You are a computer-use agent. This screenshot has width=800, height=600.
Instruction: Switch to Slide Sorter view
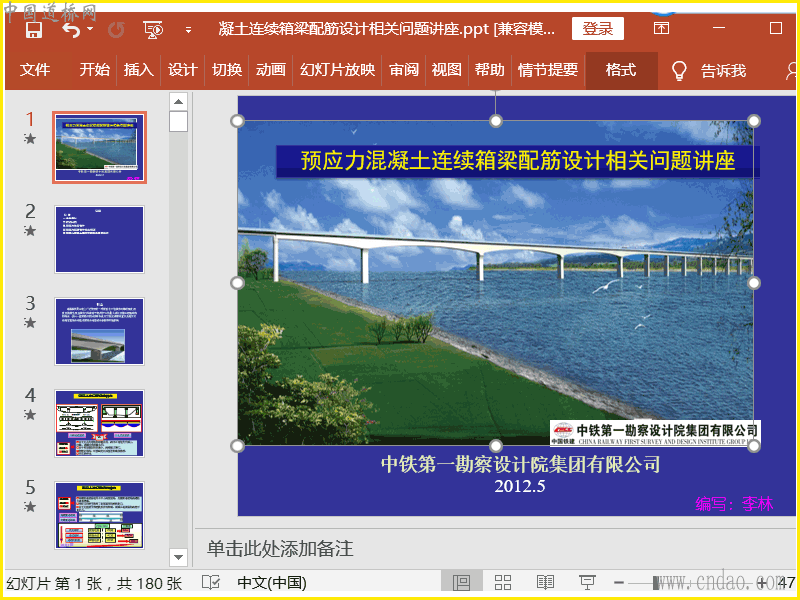tap(503, 582)
